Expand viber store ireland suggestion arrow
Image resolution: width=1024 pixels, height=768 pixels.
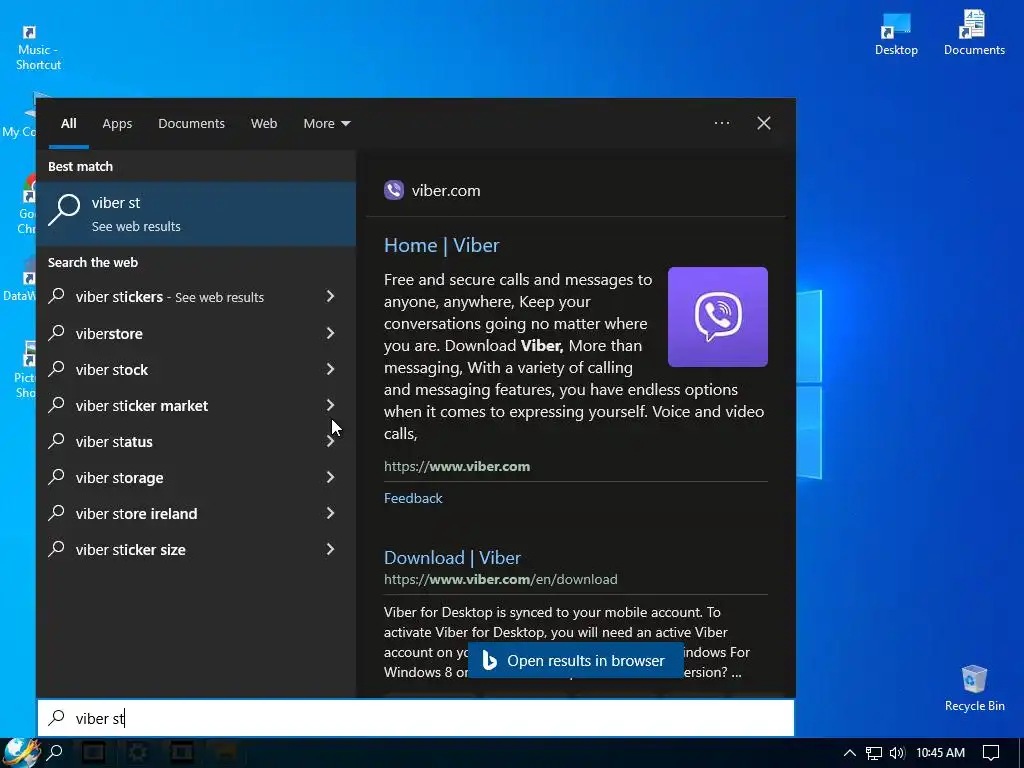330,513
